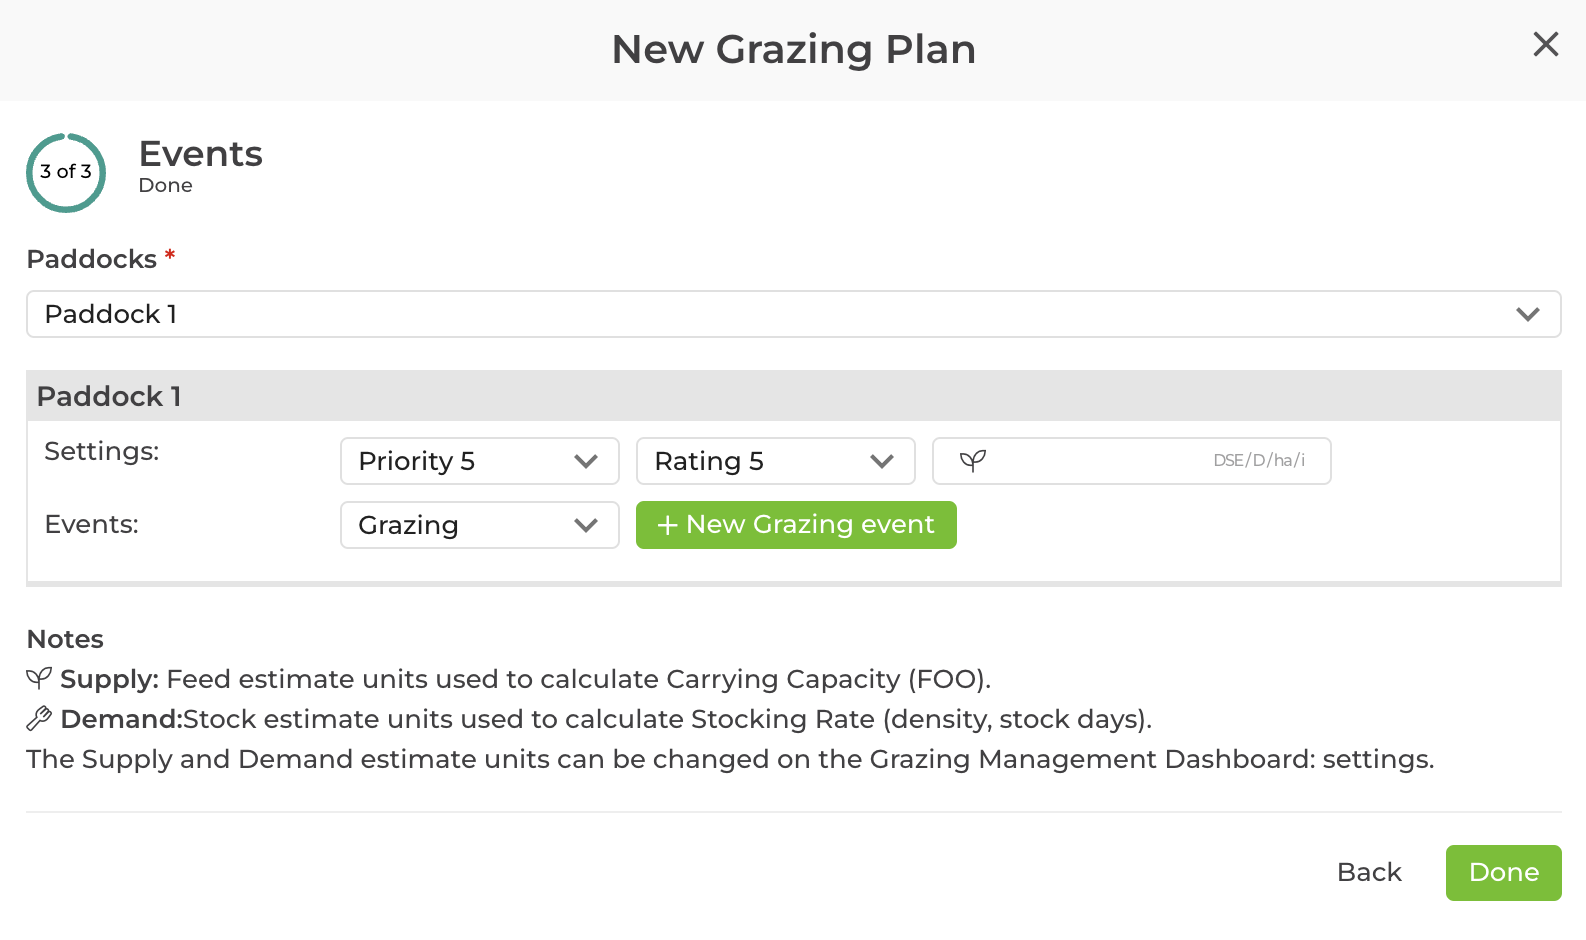Click the 3 of 3 progress ring
Image resolution: width=1586 pixels, height=940 pixels.
65,172
